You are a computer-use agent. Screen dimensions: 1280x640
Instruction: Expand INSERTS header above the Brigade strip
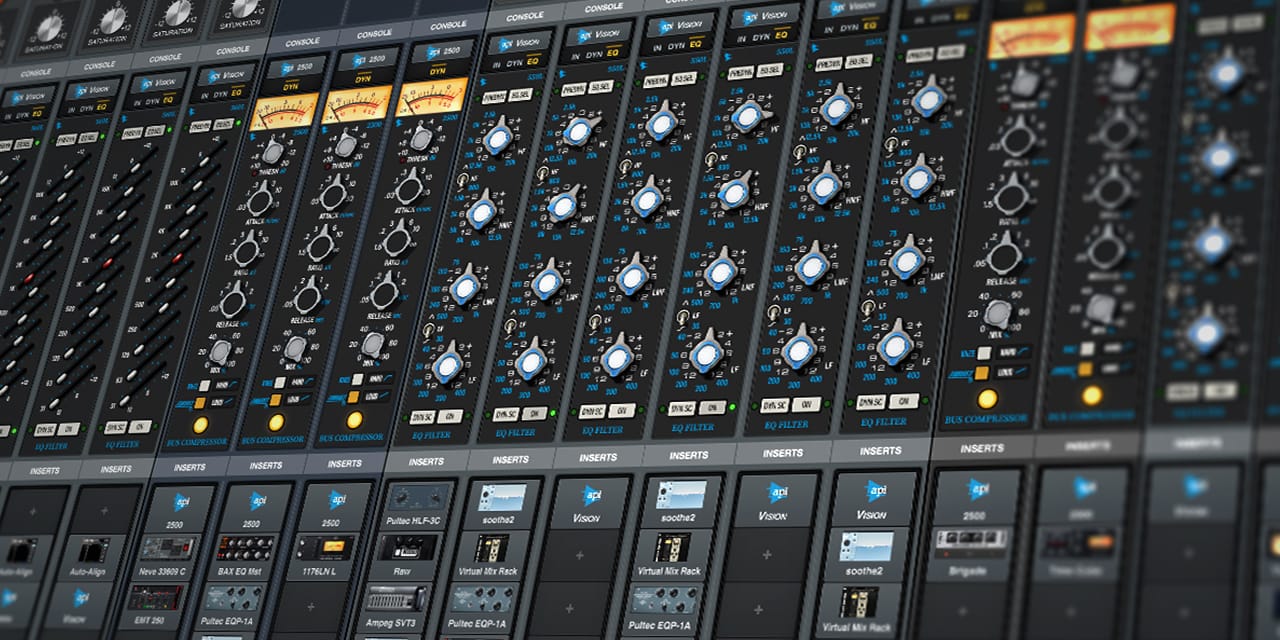[981, 449]
